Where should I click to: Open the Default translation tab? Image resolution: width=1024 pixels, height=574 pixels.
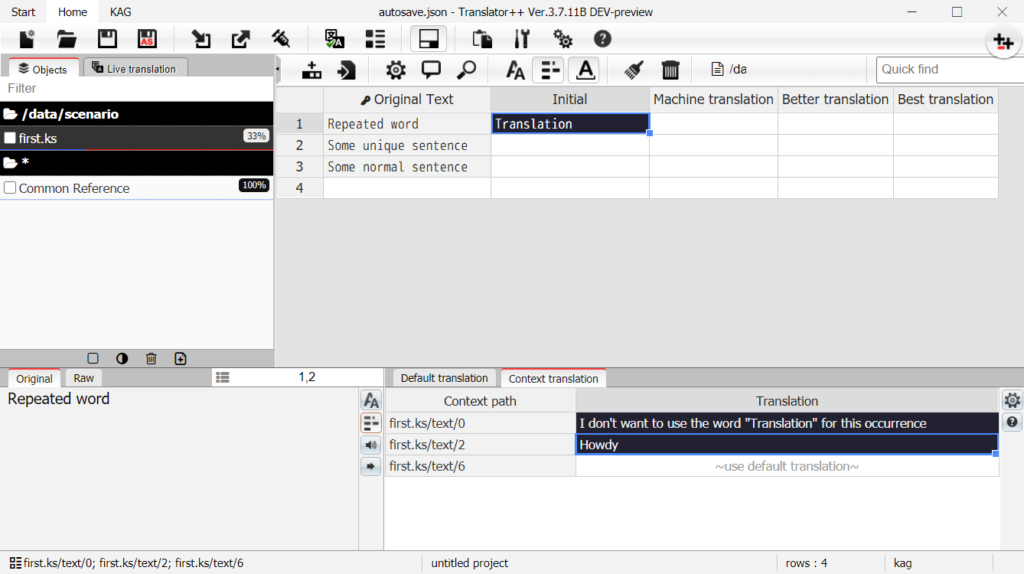(444, 378)
